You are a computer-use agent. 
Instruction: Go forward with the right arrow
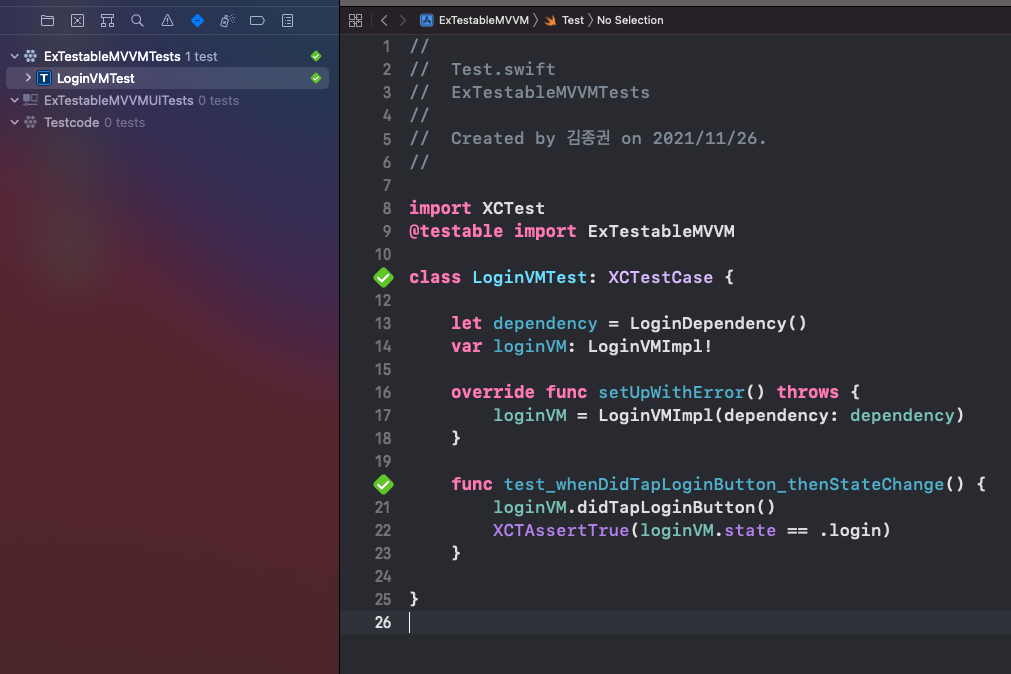pyautogui.click(x=403, y=21)
